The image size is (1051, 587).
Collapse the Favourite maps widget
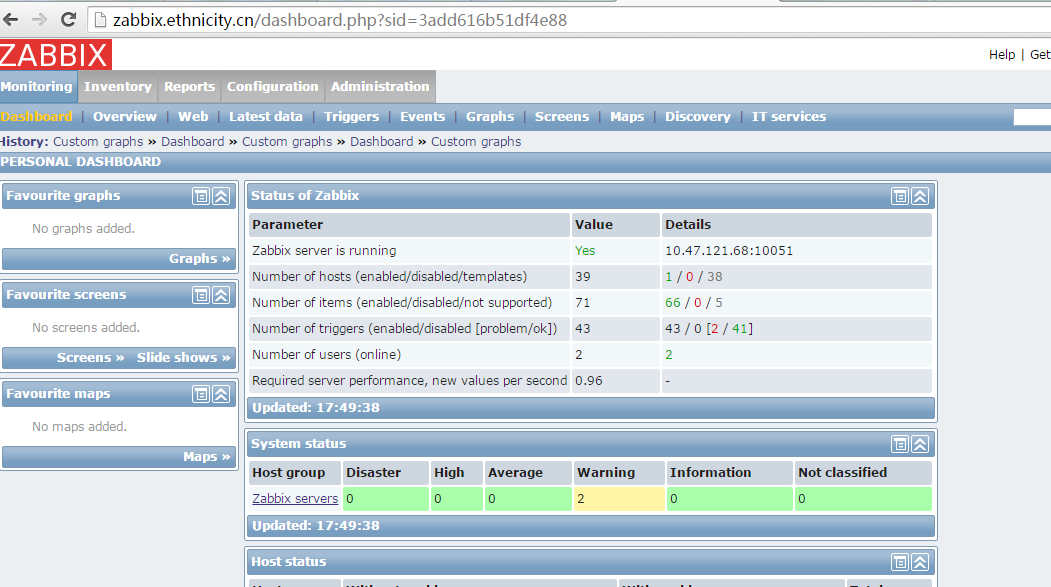coord(221,394)
